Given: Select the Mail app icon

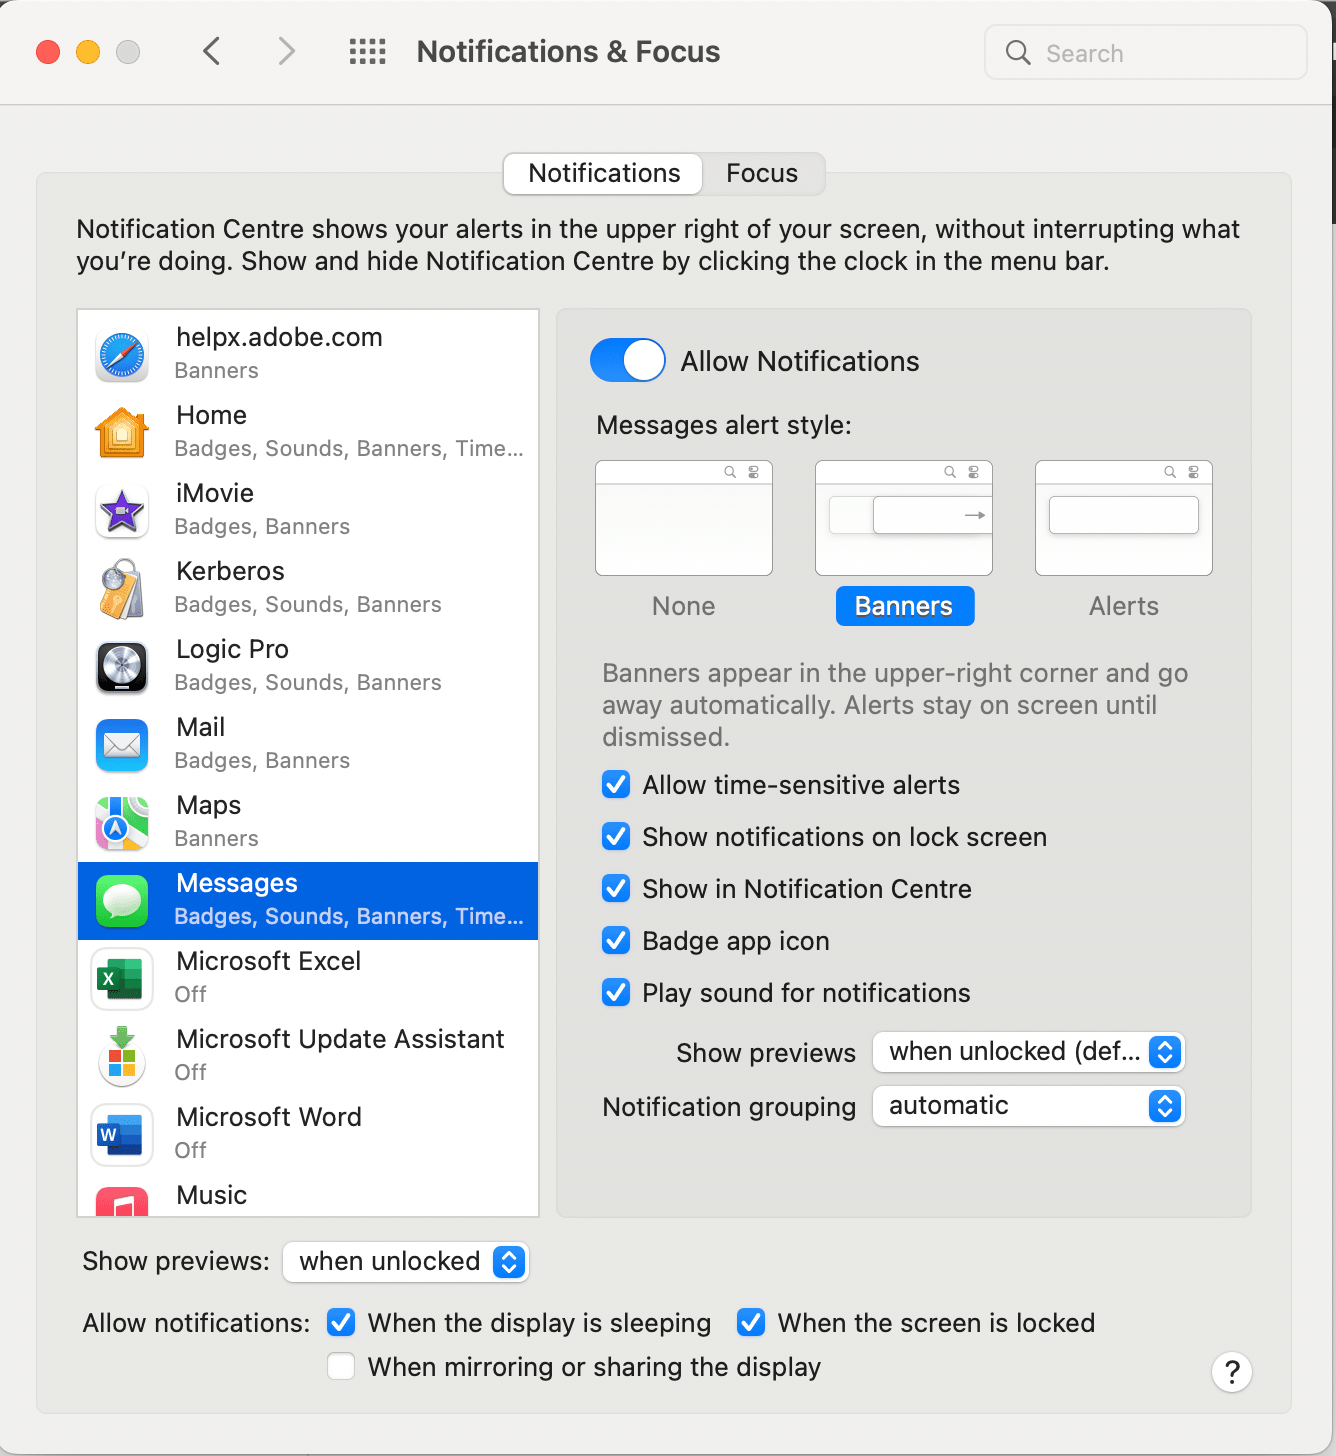Looking at the screenshot, I should (x=121, y=743).
